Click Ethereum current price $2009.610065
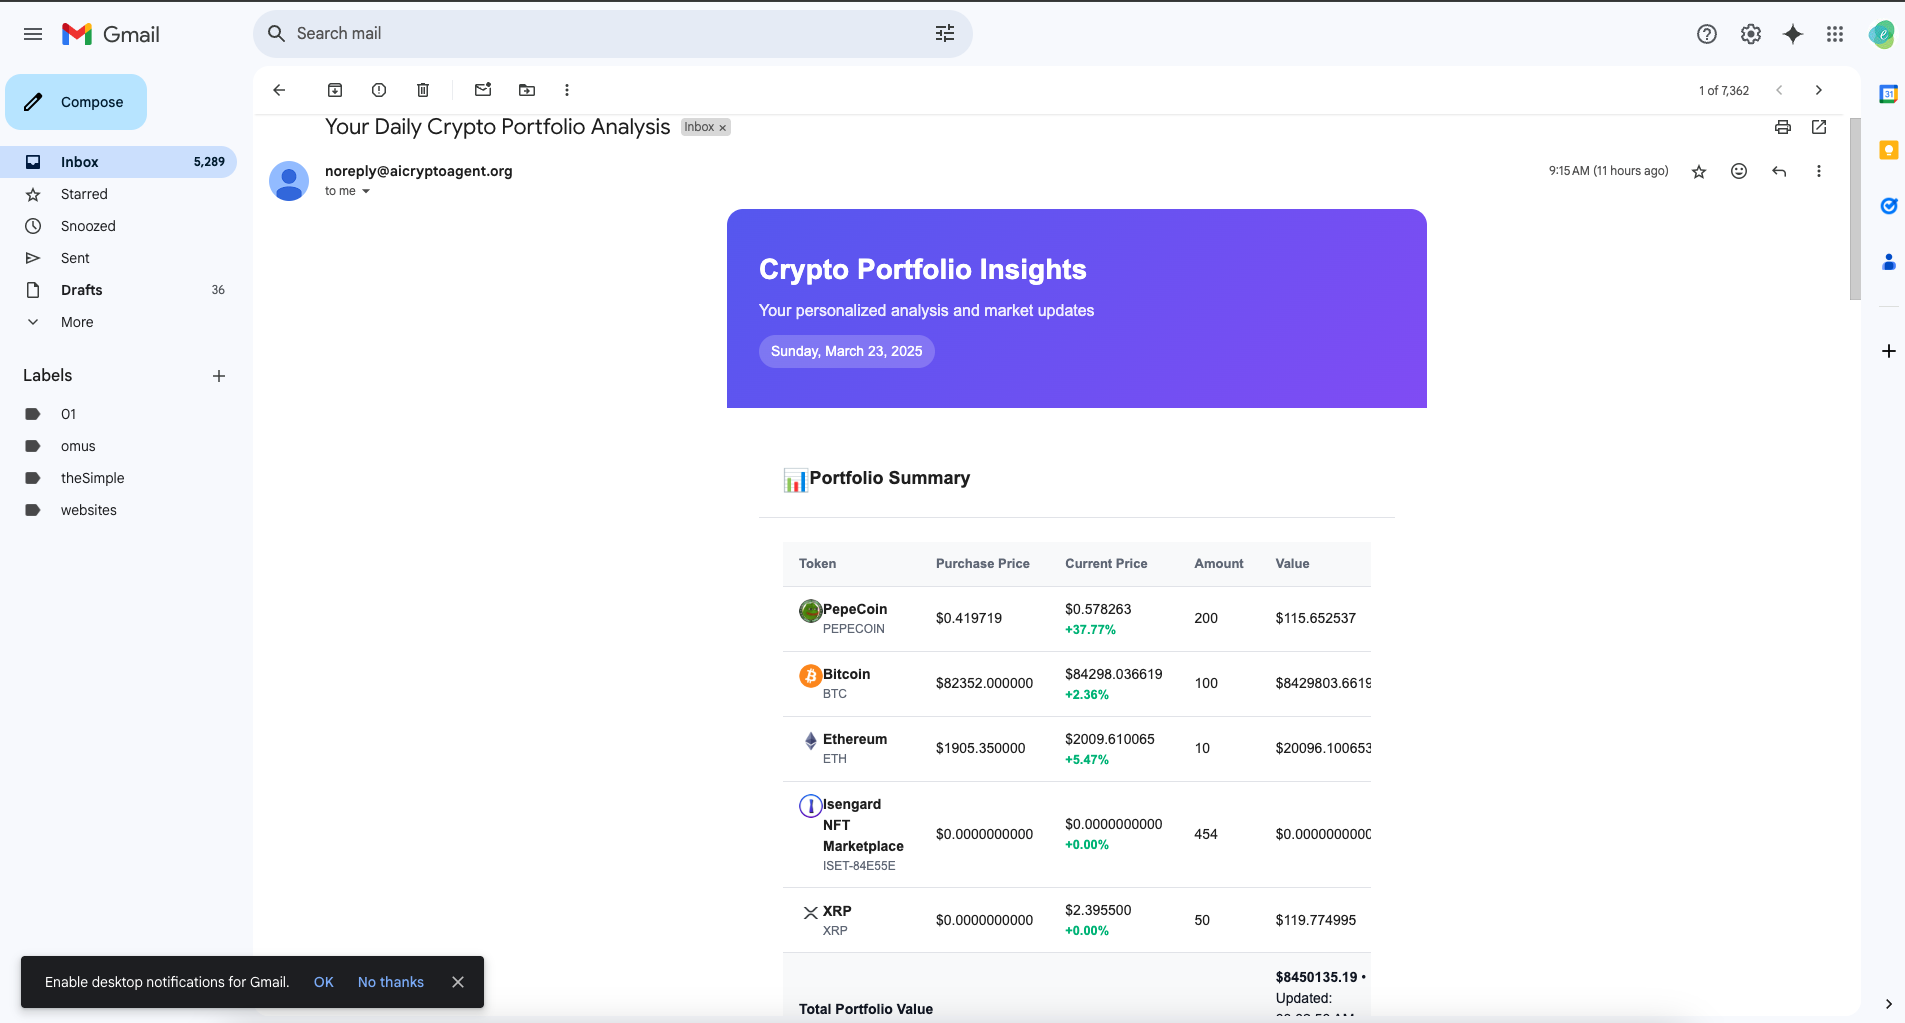The height and width of the screenshot is (1023, 1905). [1110, 739]
